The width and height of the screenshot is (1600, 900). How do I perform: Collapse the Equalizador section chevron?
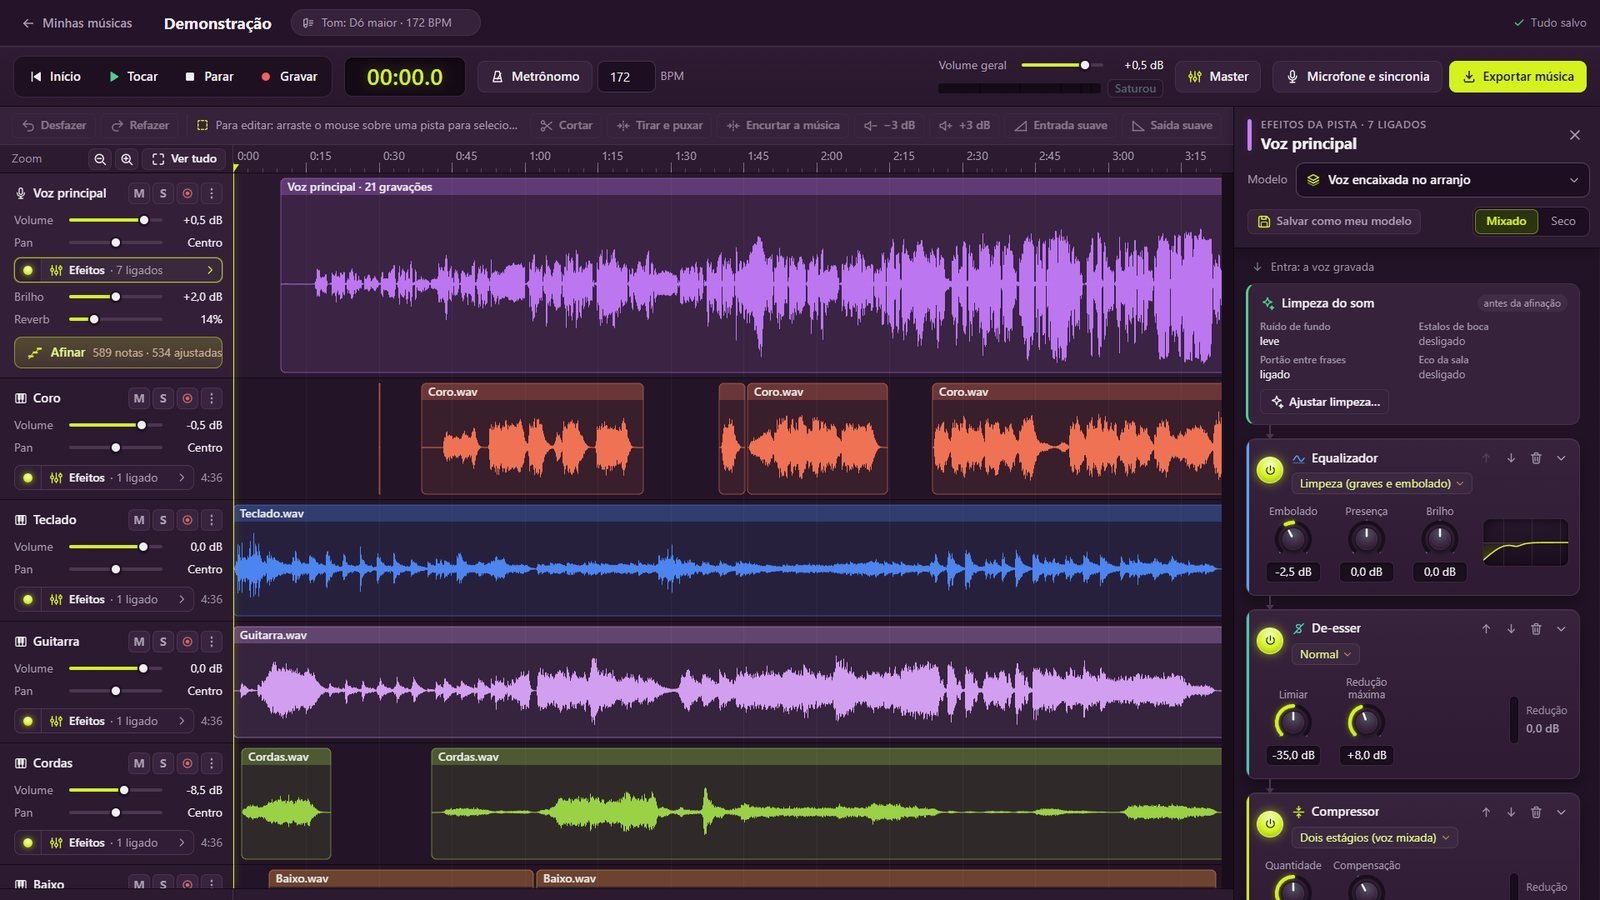(x=1561, y=458)
